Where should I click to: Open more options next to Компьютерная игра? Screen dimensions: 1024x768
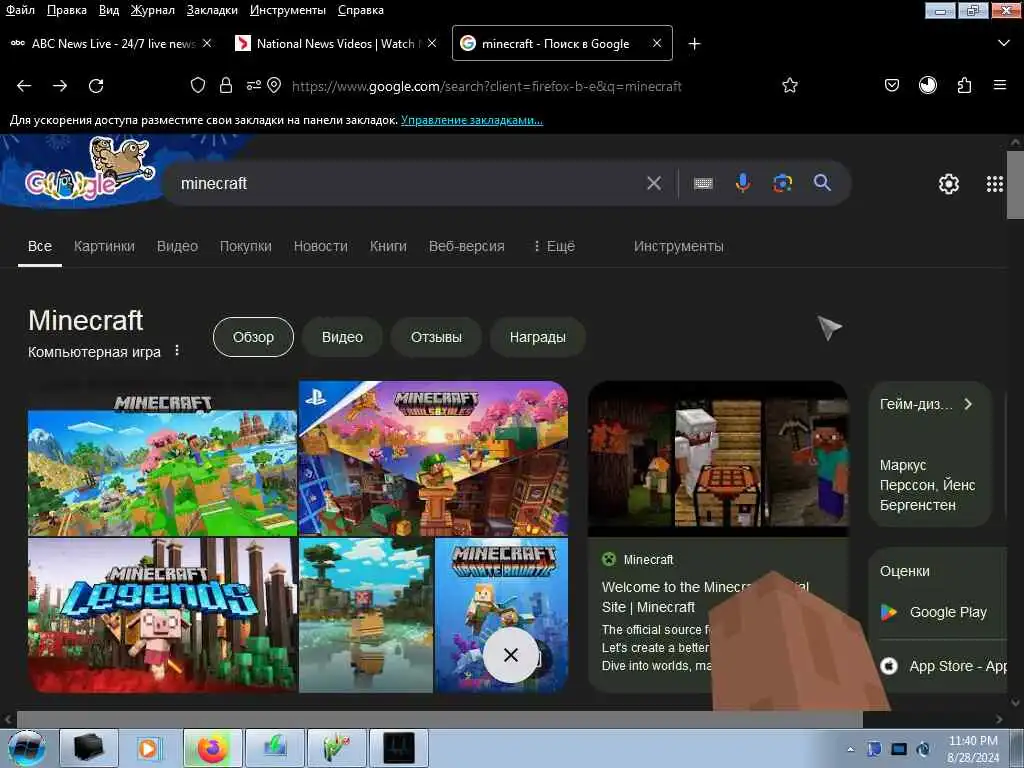tap(177, 351)
